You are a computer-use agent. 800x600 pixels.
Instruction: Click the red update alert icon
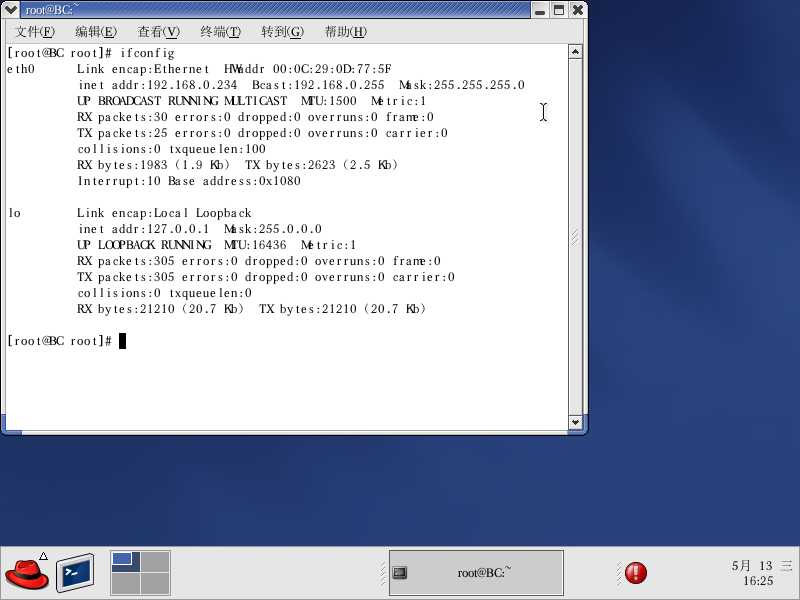tap(636, 572)
